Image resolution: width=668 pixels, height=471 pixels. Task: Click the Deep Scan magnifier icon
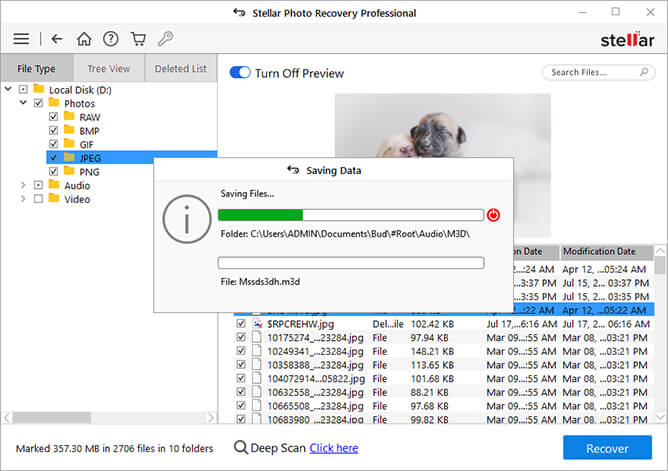[241, 448]
